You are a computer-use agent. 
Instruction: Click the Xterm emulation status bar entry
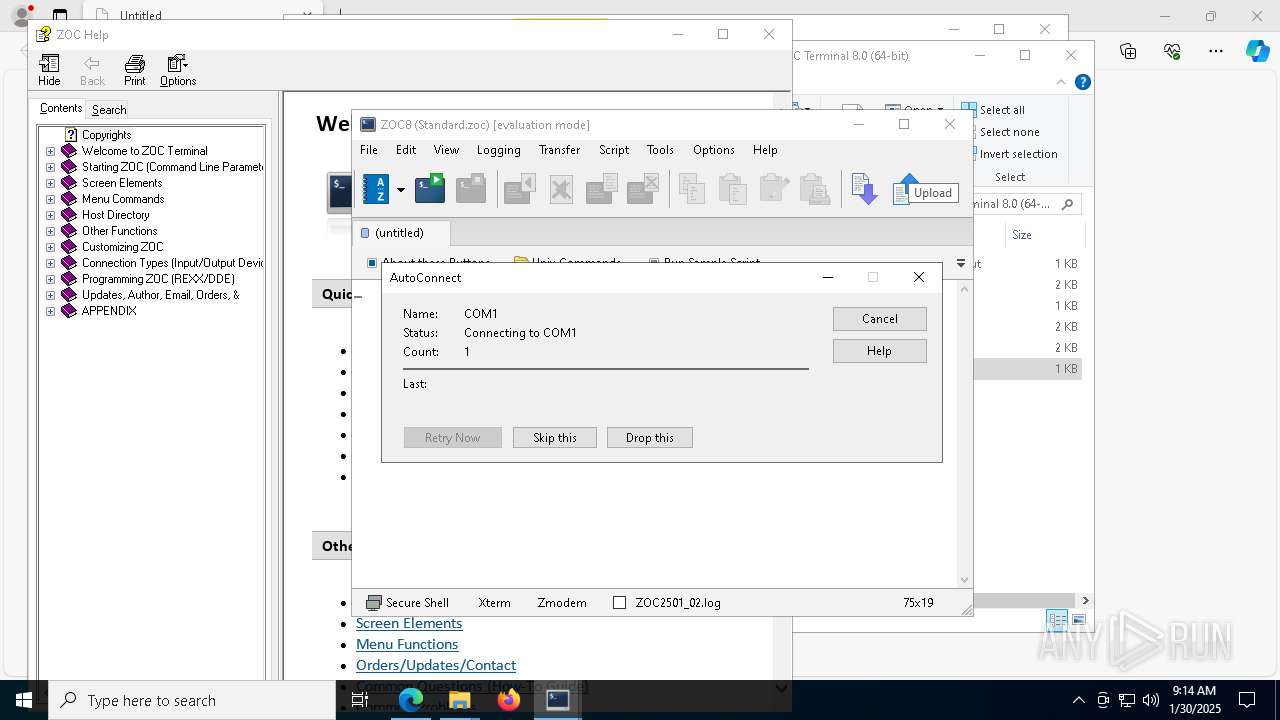pyautogui.click(x=495, y=603)
